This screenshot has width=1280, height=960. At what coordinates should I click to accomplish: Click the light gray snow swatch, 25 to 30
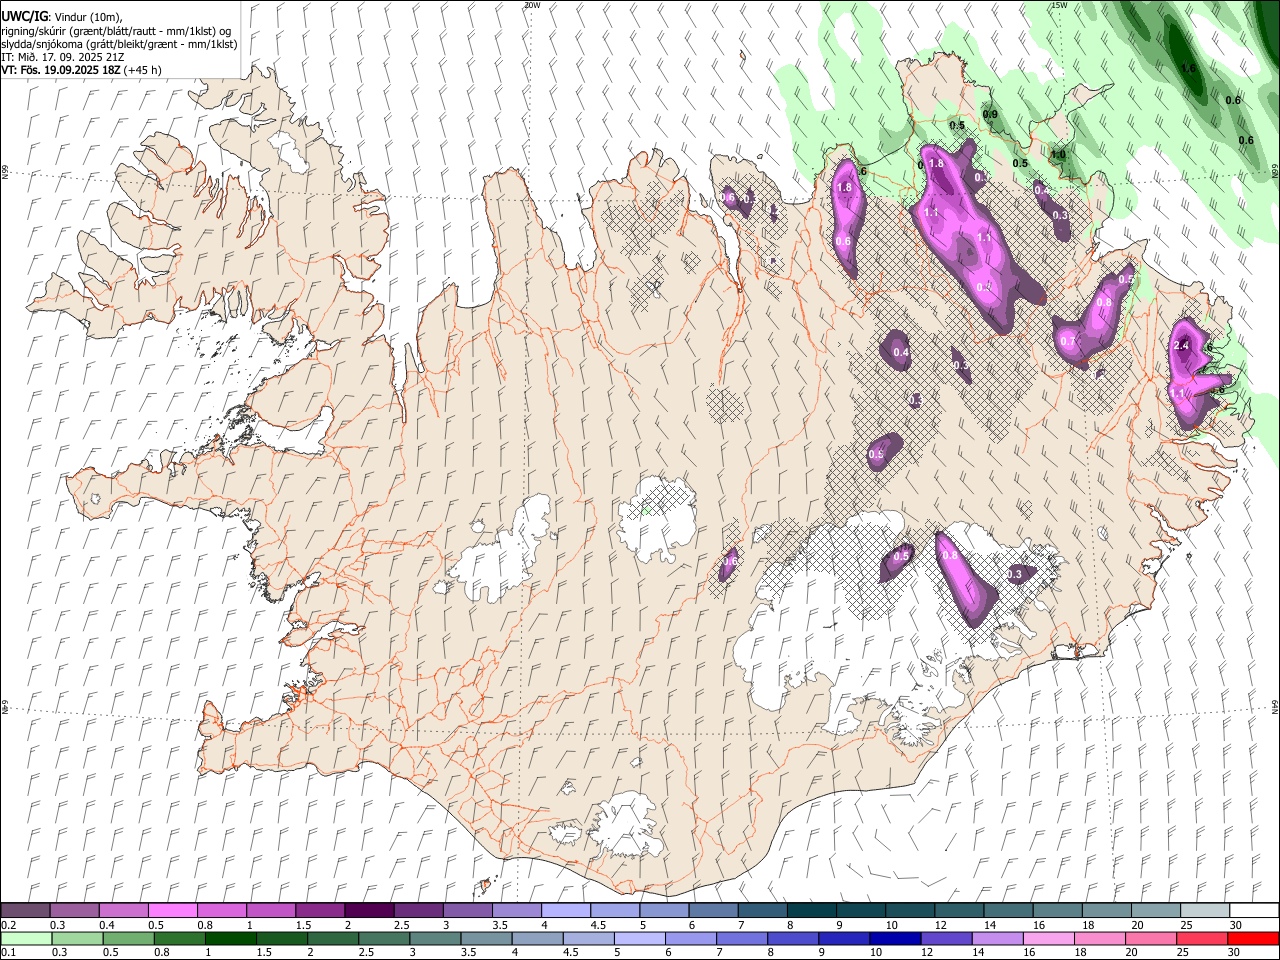[1204, 910]
